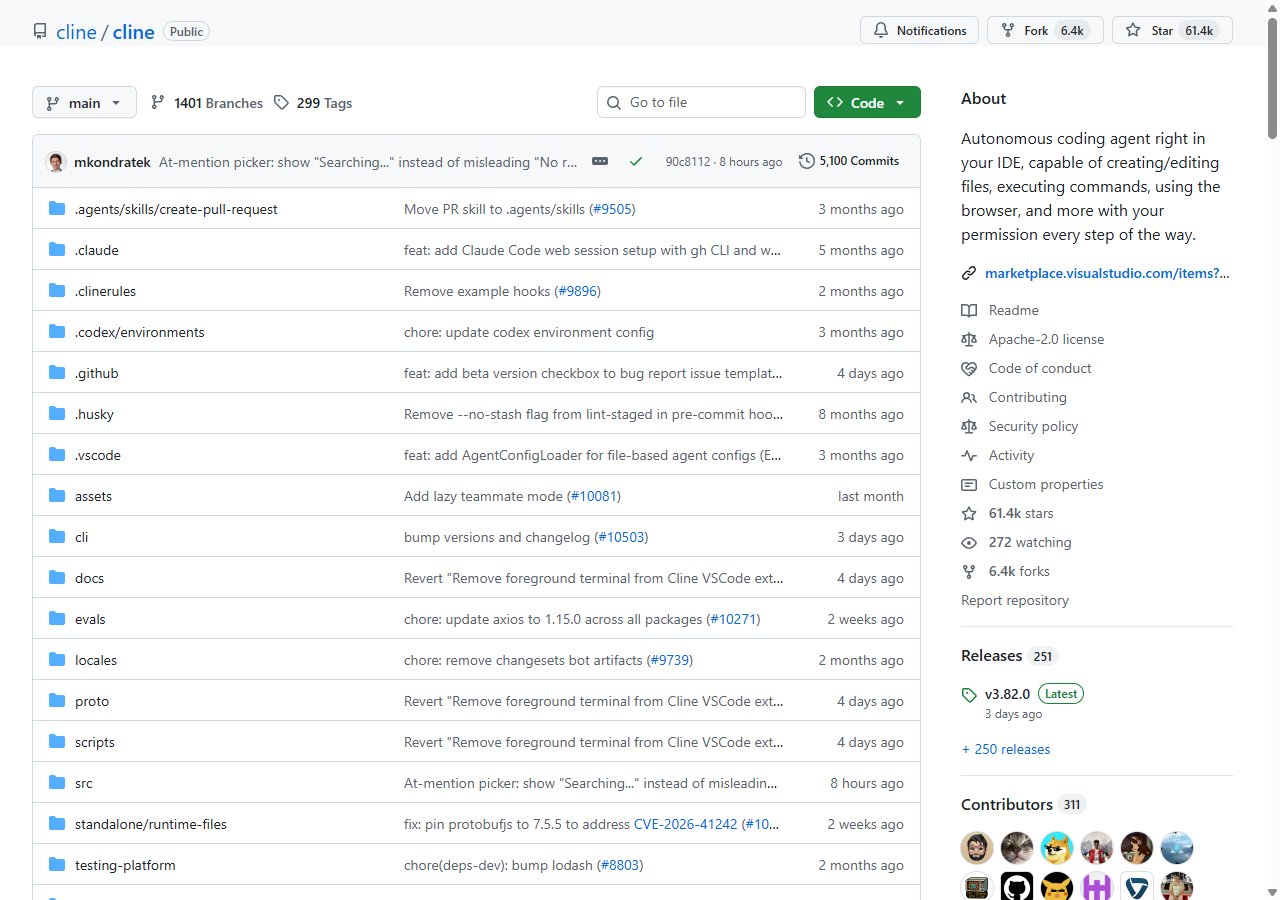The image size is (1280, 900).
Task: Click the Code of conduct heart icon
Action: tap(969, 368)
